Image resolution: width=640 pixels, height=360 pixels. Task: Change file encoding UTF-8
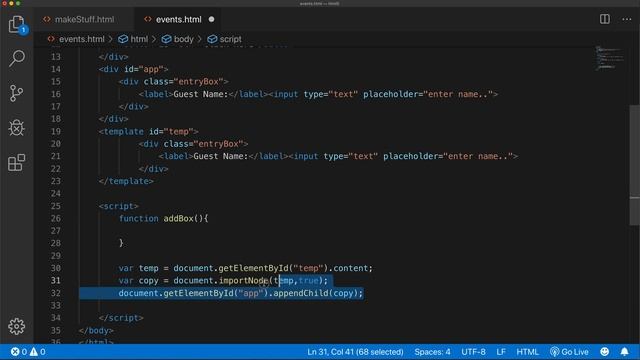click(473, 351)
